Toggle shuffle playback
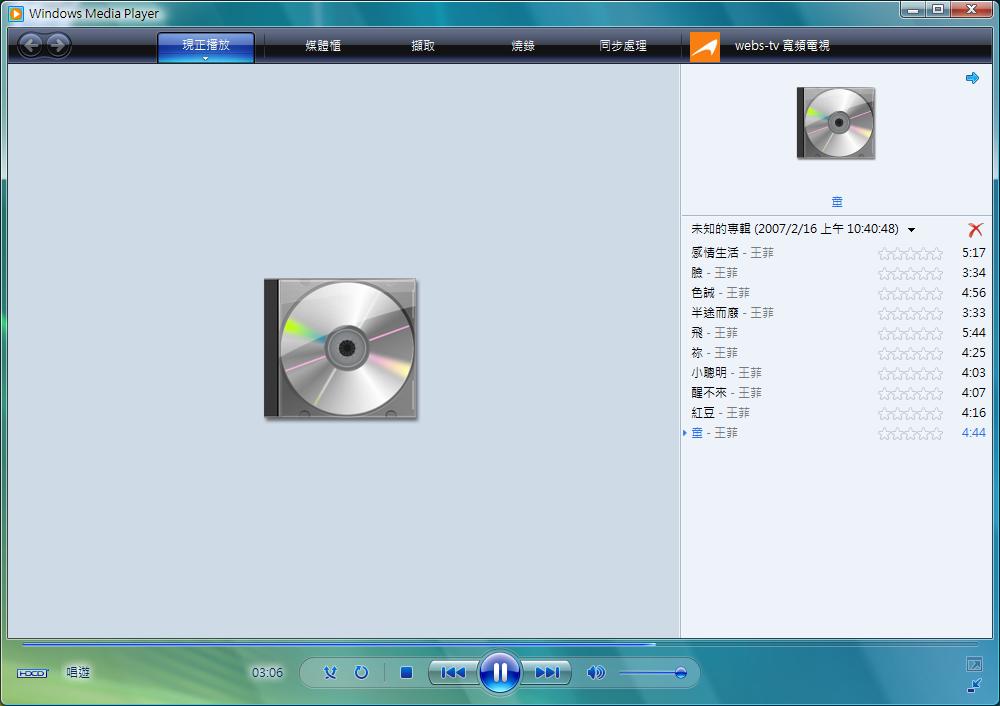1000x706 pixels. (330, 672)
